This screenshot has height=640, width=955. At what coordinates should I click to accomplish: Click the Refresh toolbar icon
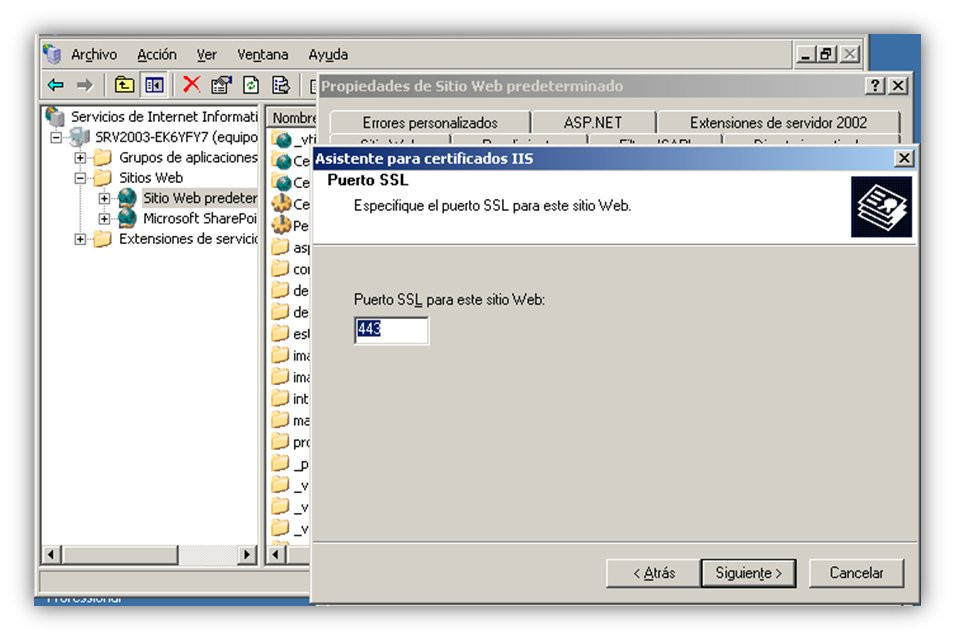click(251, 85)
